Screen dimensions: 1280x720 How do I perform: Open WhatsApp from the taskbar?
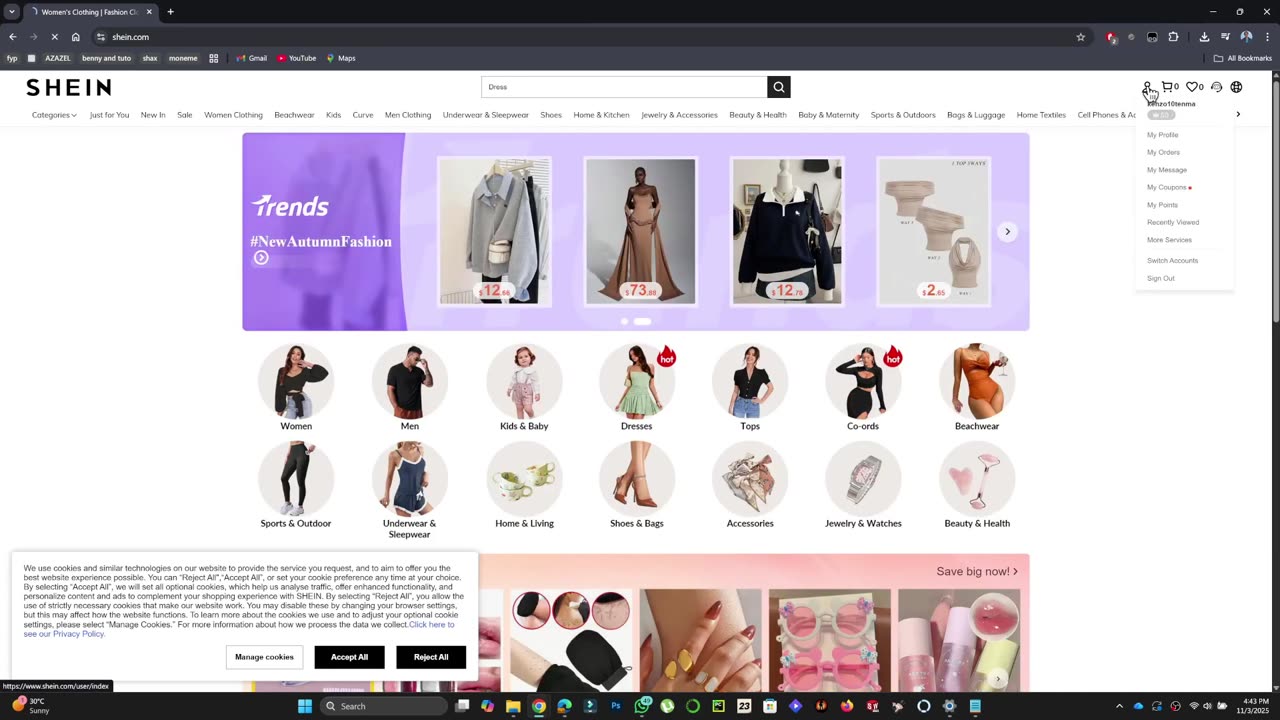tap(642, 706)
